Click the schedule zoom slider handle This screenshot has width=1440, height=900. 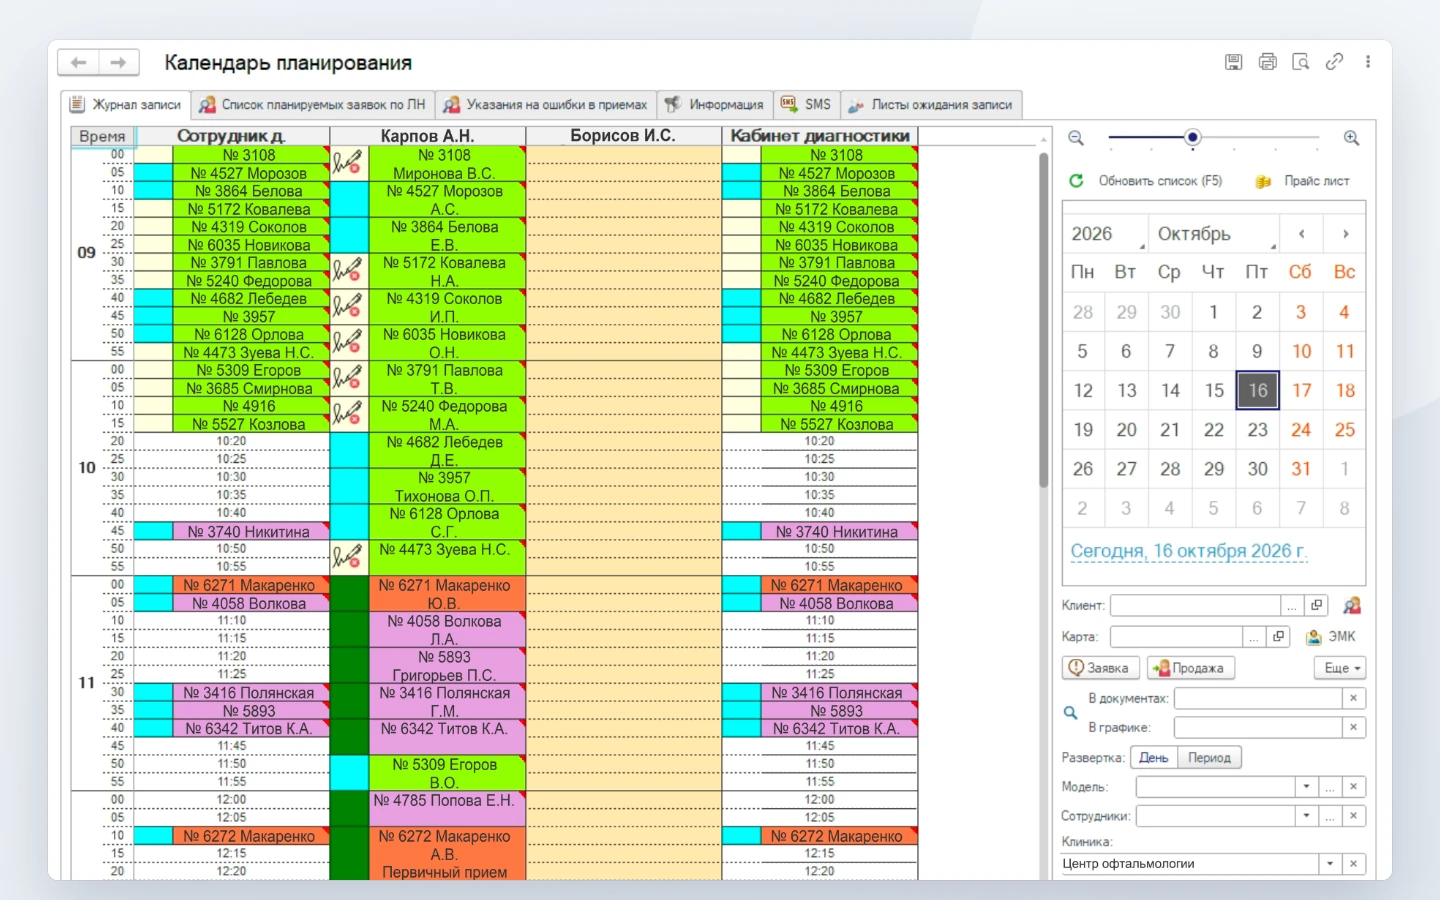point(1192,137)
